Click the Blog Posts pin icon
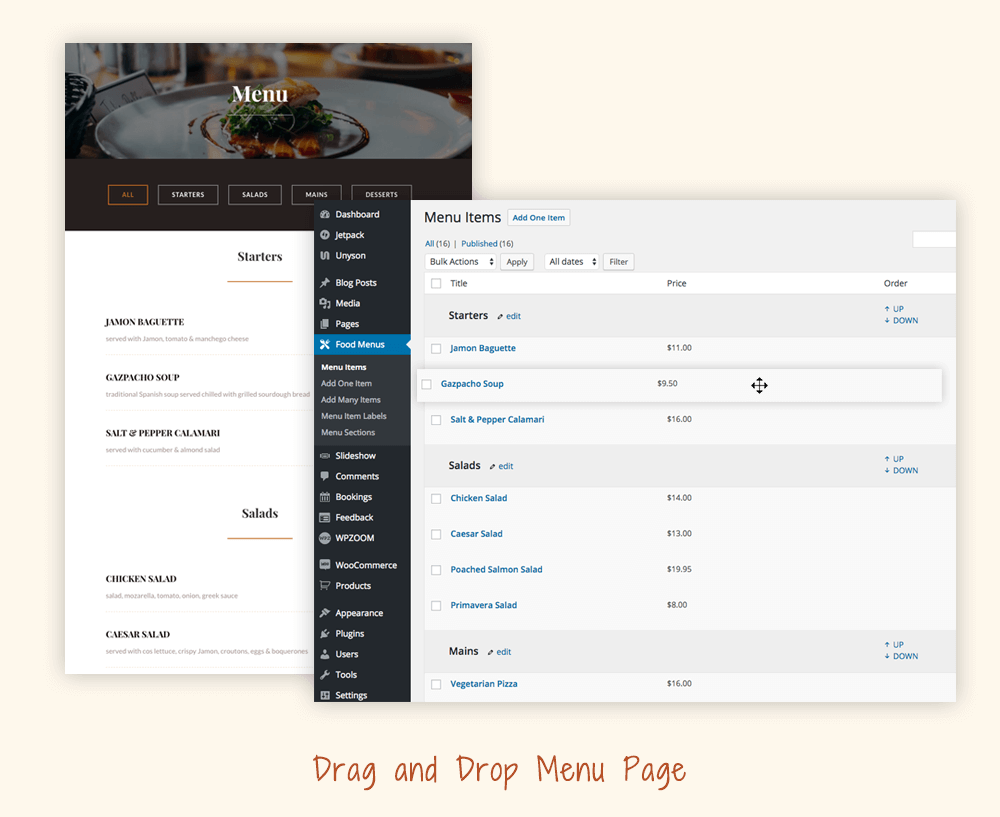Viewport: 1000px width, 817px height. [325, 283]
